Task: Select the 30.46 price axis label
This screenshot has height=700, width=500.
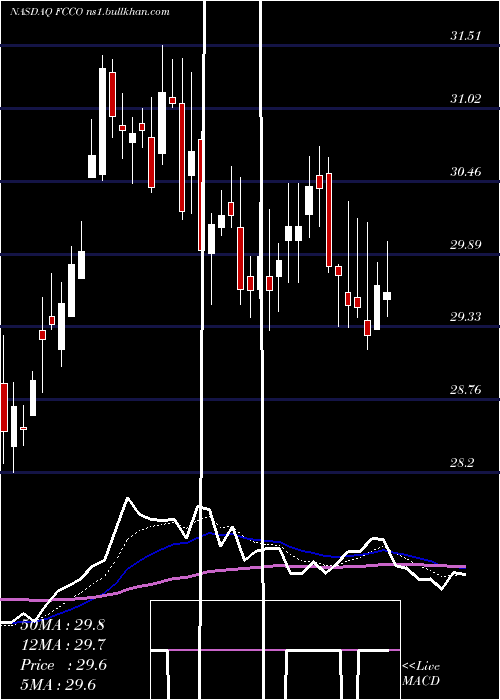Action: point(466,171)
